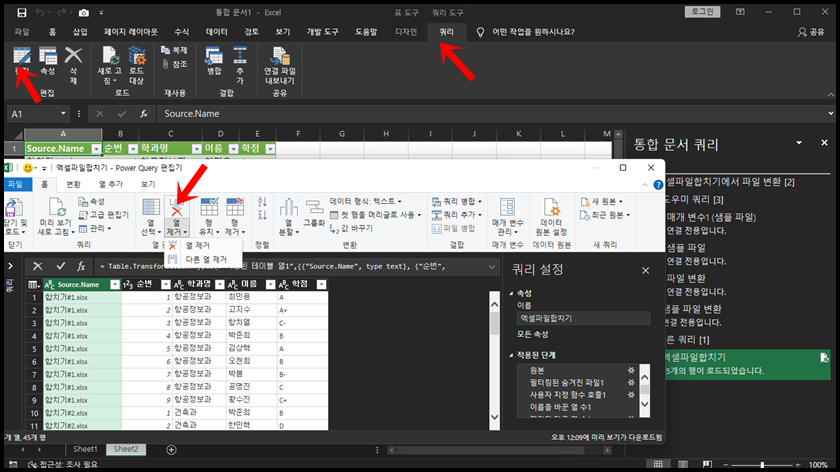Open the 학과명 column filter in Power Query preview

tap(220, 284)
